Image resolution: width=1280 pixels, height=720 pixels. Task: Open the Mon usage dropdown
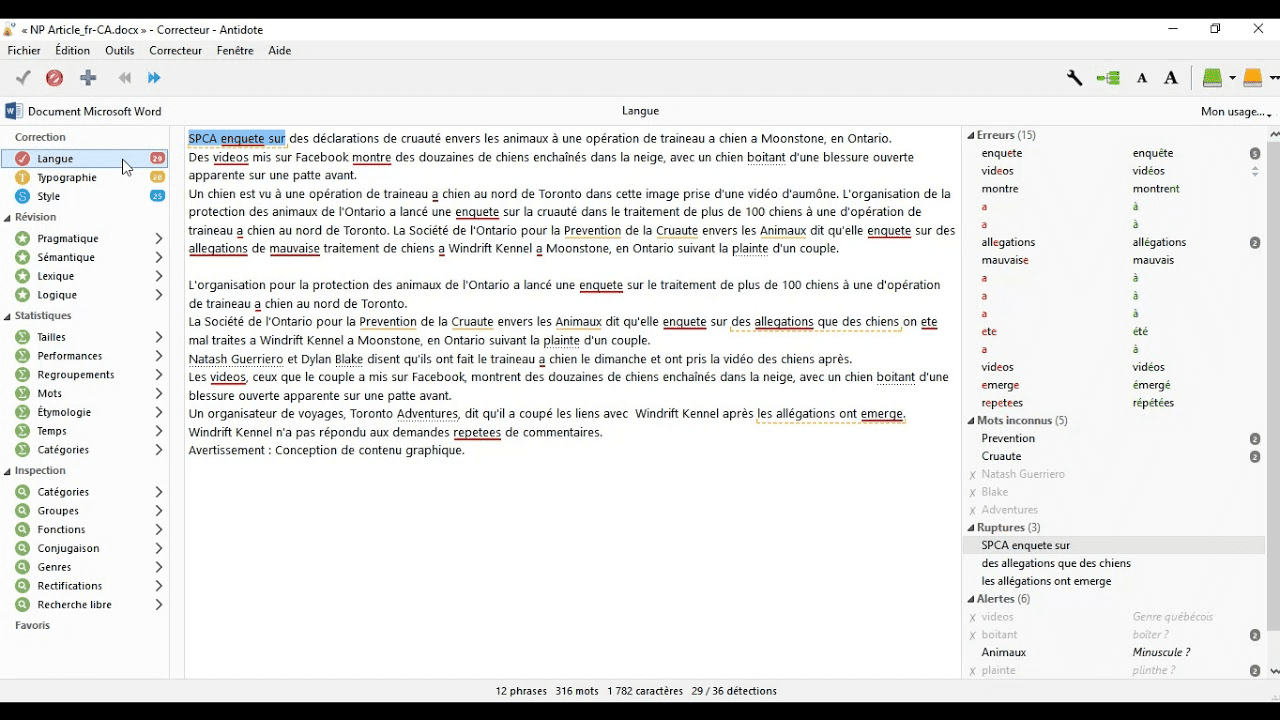point(1236,112)
